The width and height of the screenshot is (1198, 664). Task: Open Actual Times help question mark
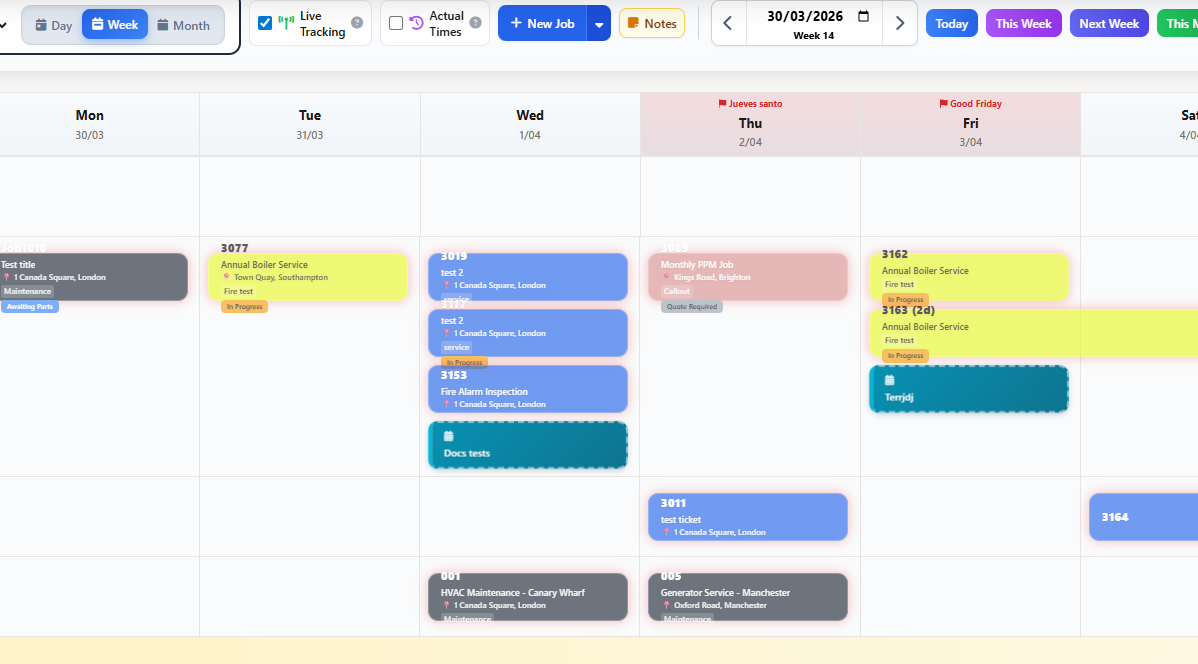coord(475,23)
